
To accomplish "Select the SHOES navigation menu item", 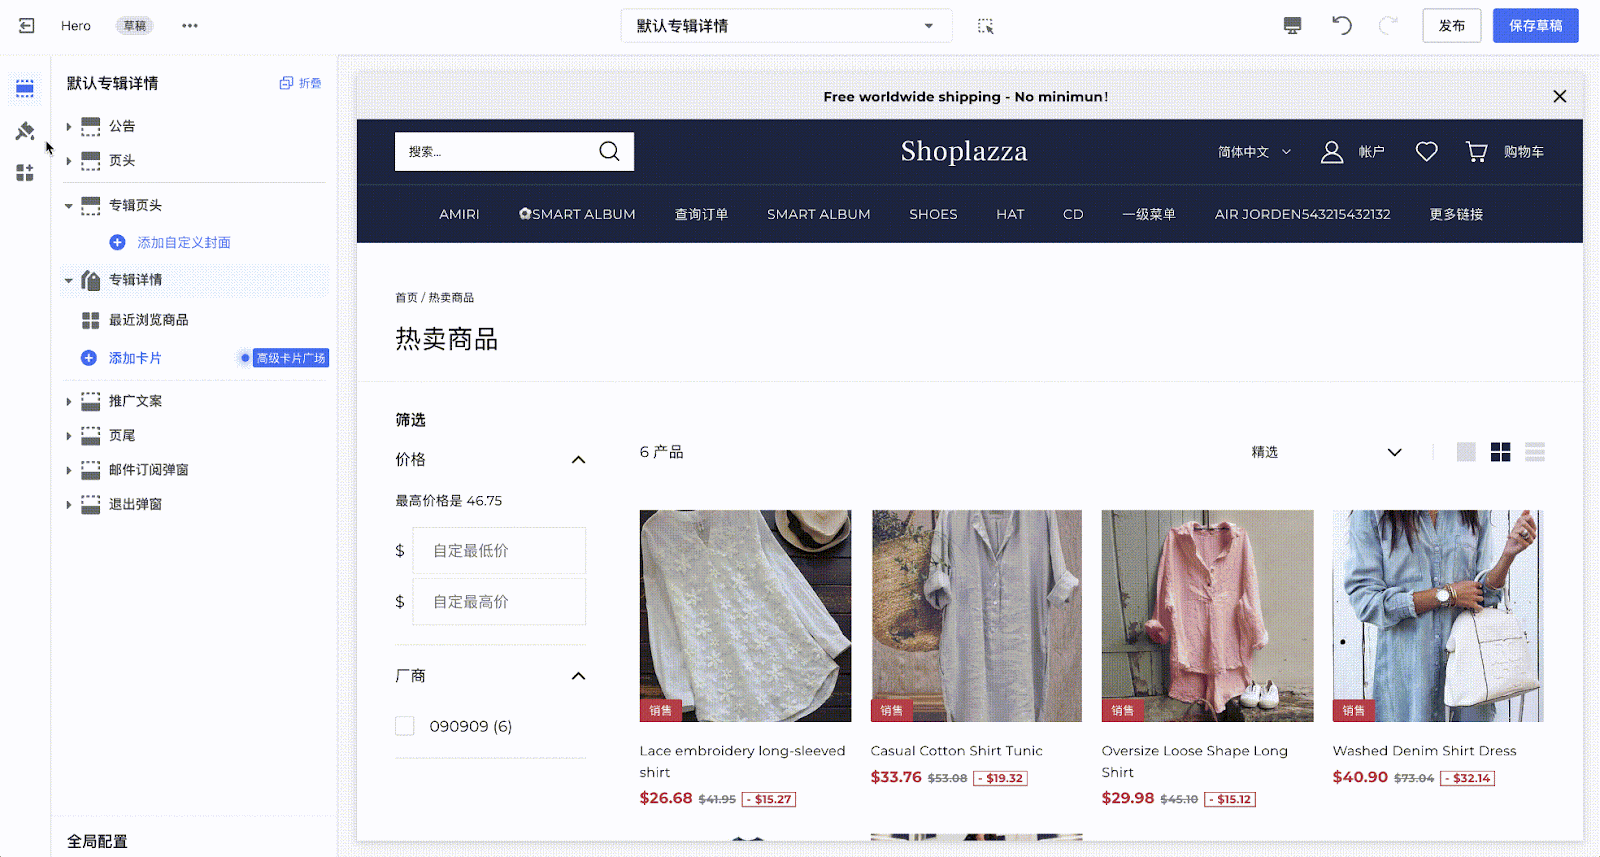I will point(933,214).
